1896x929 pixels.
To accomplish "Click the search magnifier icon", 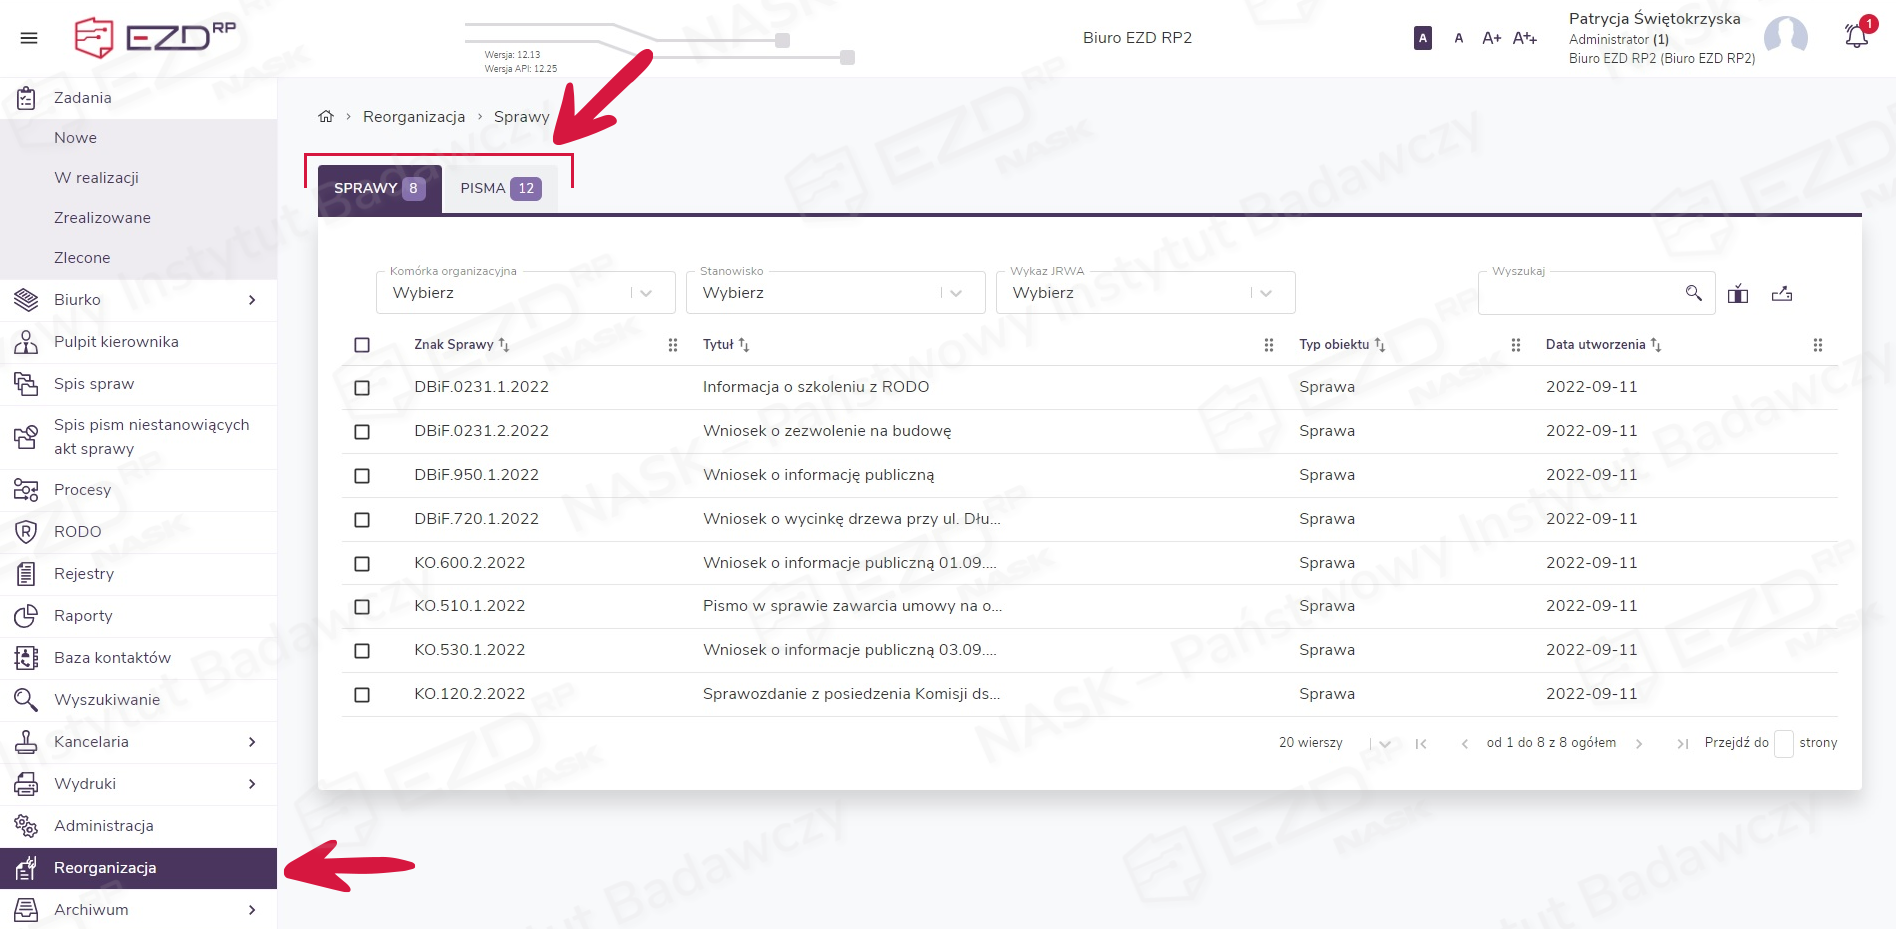I will pyautogui.click(x=1693, y=293).
